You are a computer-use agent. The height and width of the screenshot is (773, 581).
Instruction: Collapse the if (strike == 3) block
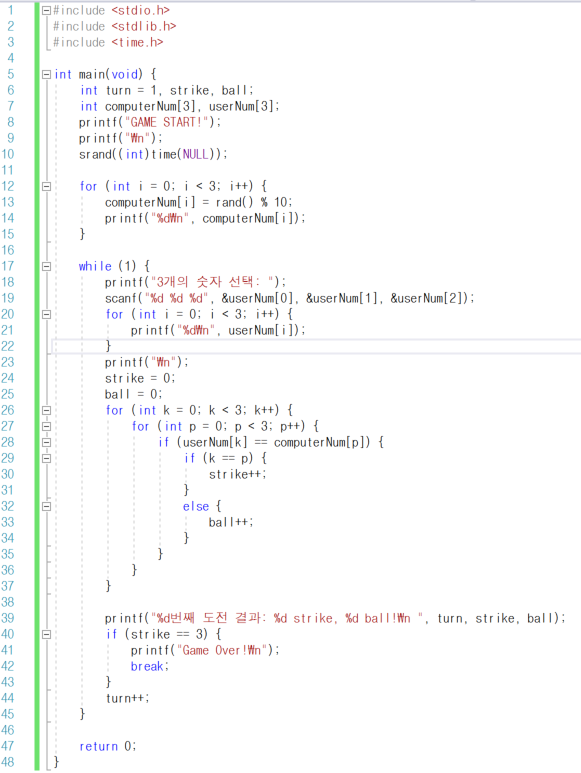click(x=46, y=634)
